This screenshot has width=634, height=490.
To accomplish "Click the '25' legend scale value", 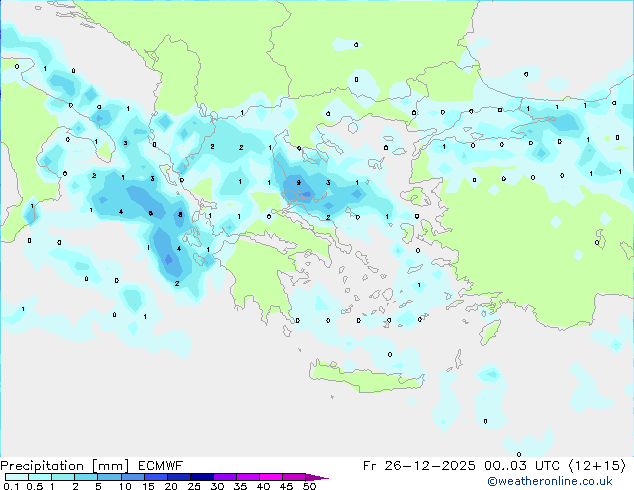I will click(x=194, y=486).
